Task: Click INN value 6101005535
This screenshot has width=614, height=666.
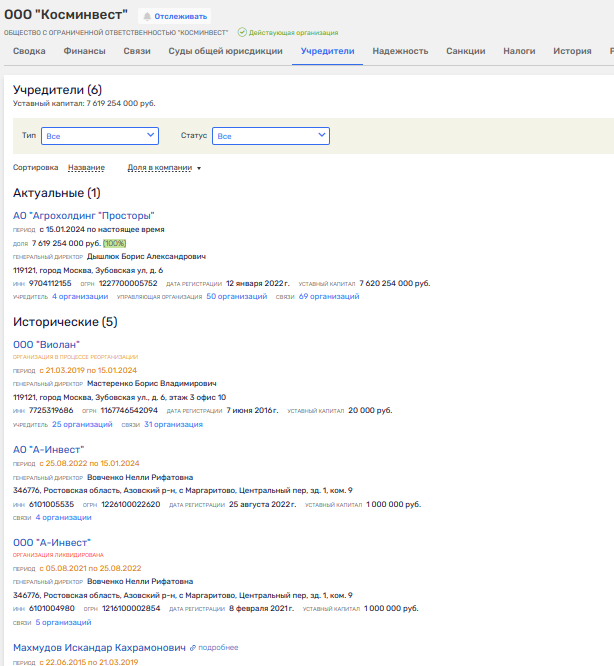Action: tap(51, 504)
